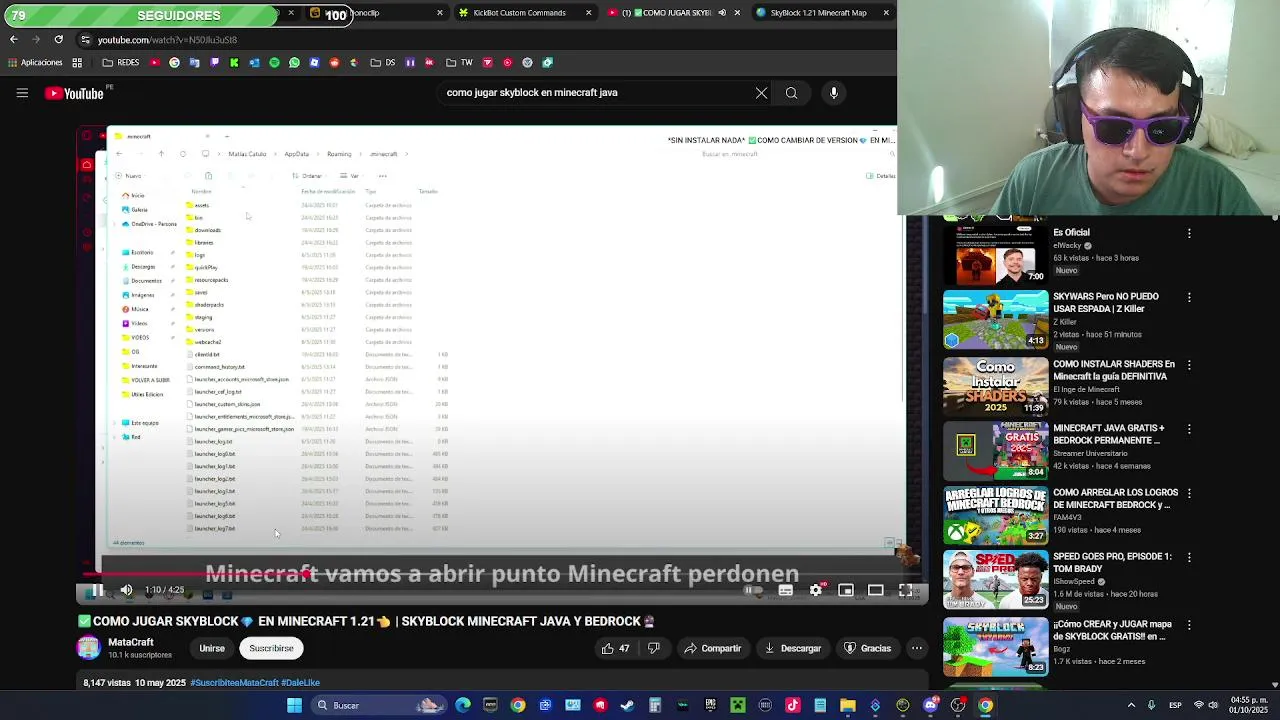This screenshot has height=720, width=1280.
Task: Toggle the video autoplay switch
Action: click(x=754, y=590)
